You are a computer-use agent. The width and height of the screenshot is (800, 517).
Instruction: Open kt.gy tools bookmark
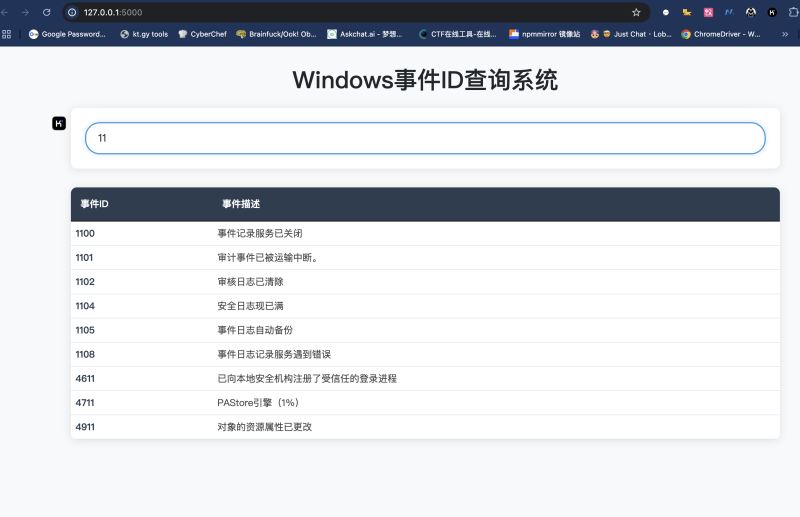pyautogui.click(x=144, y=34)
